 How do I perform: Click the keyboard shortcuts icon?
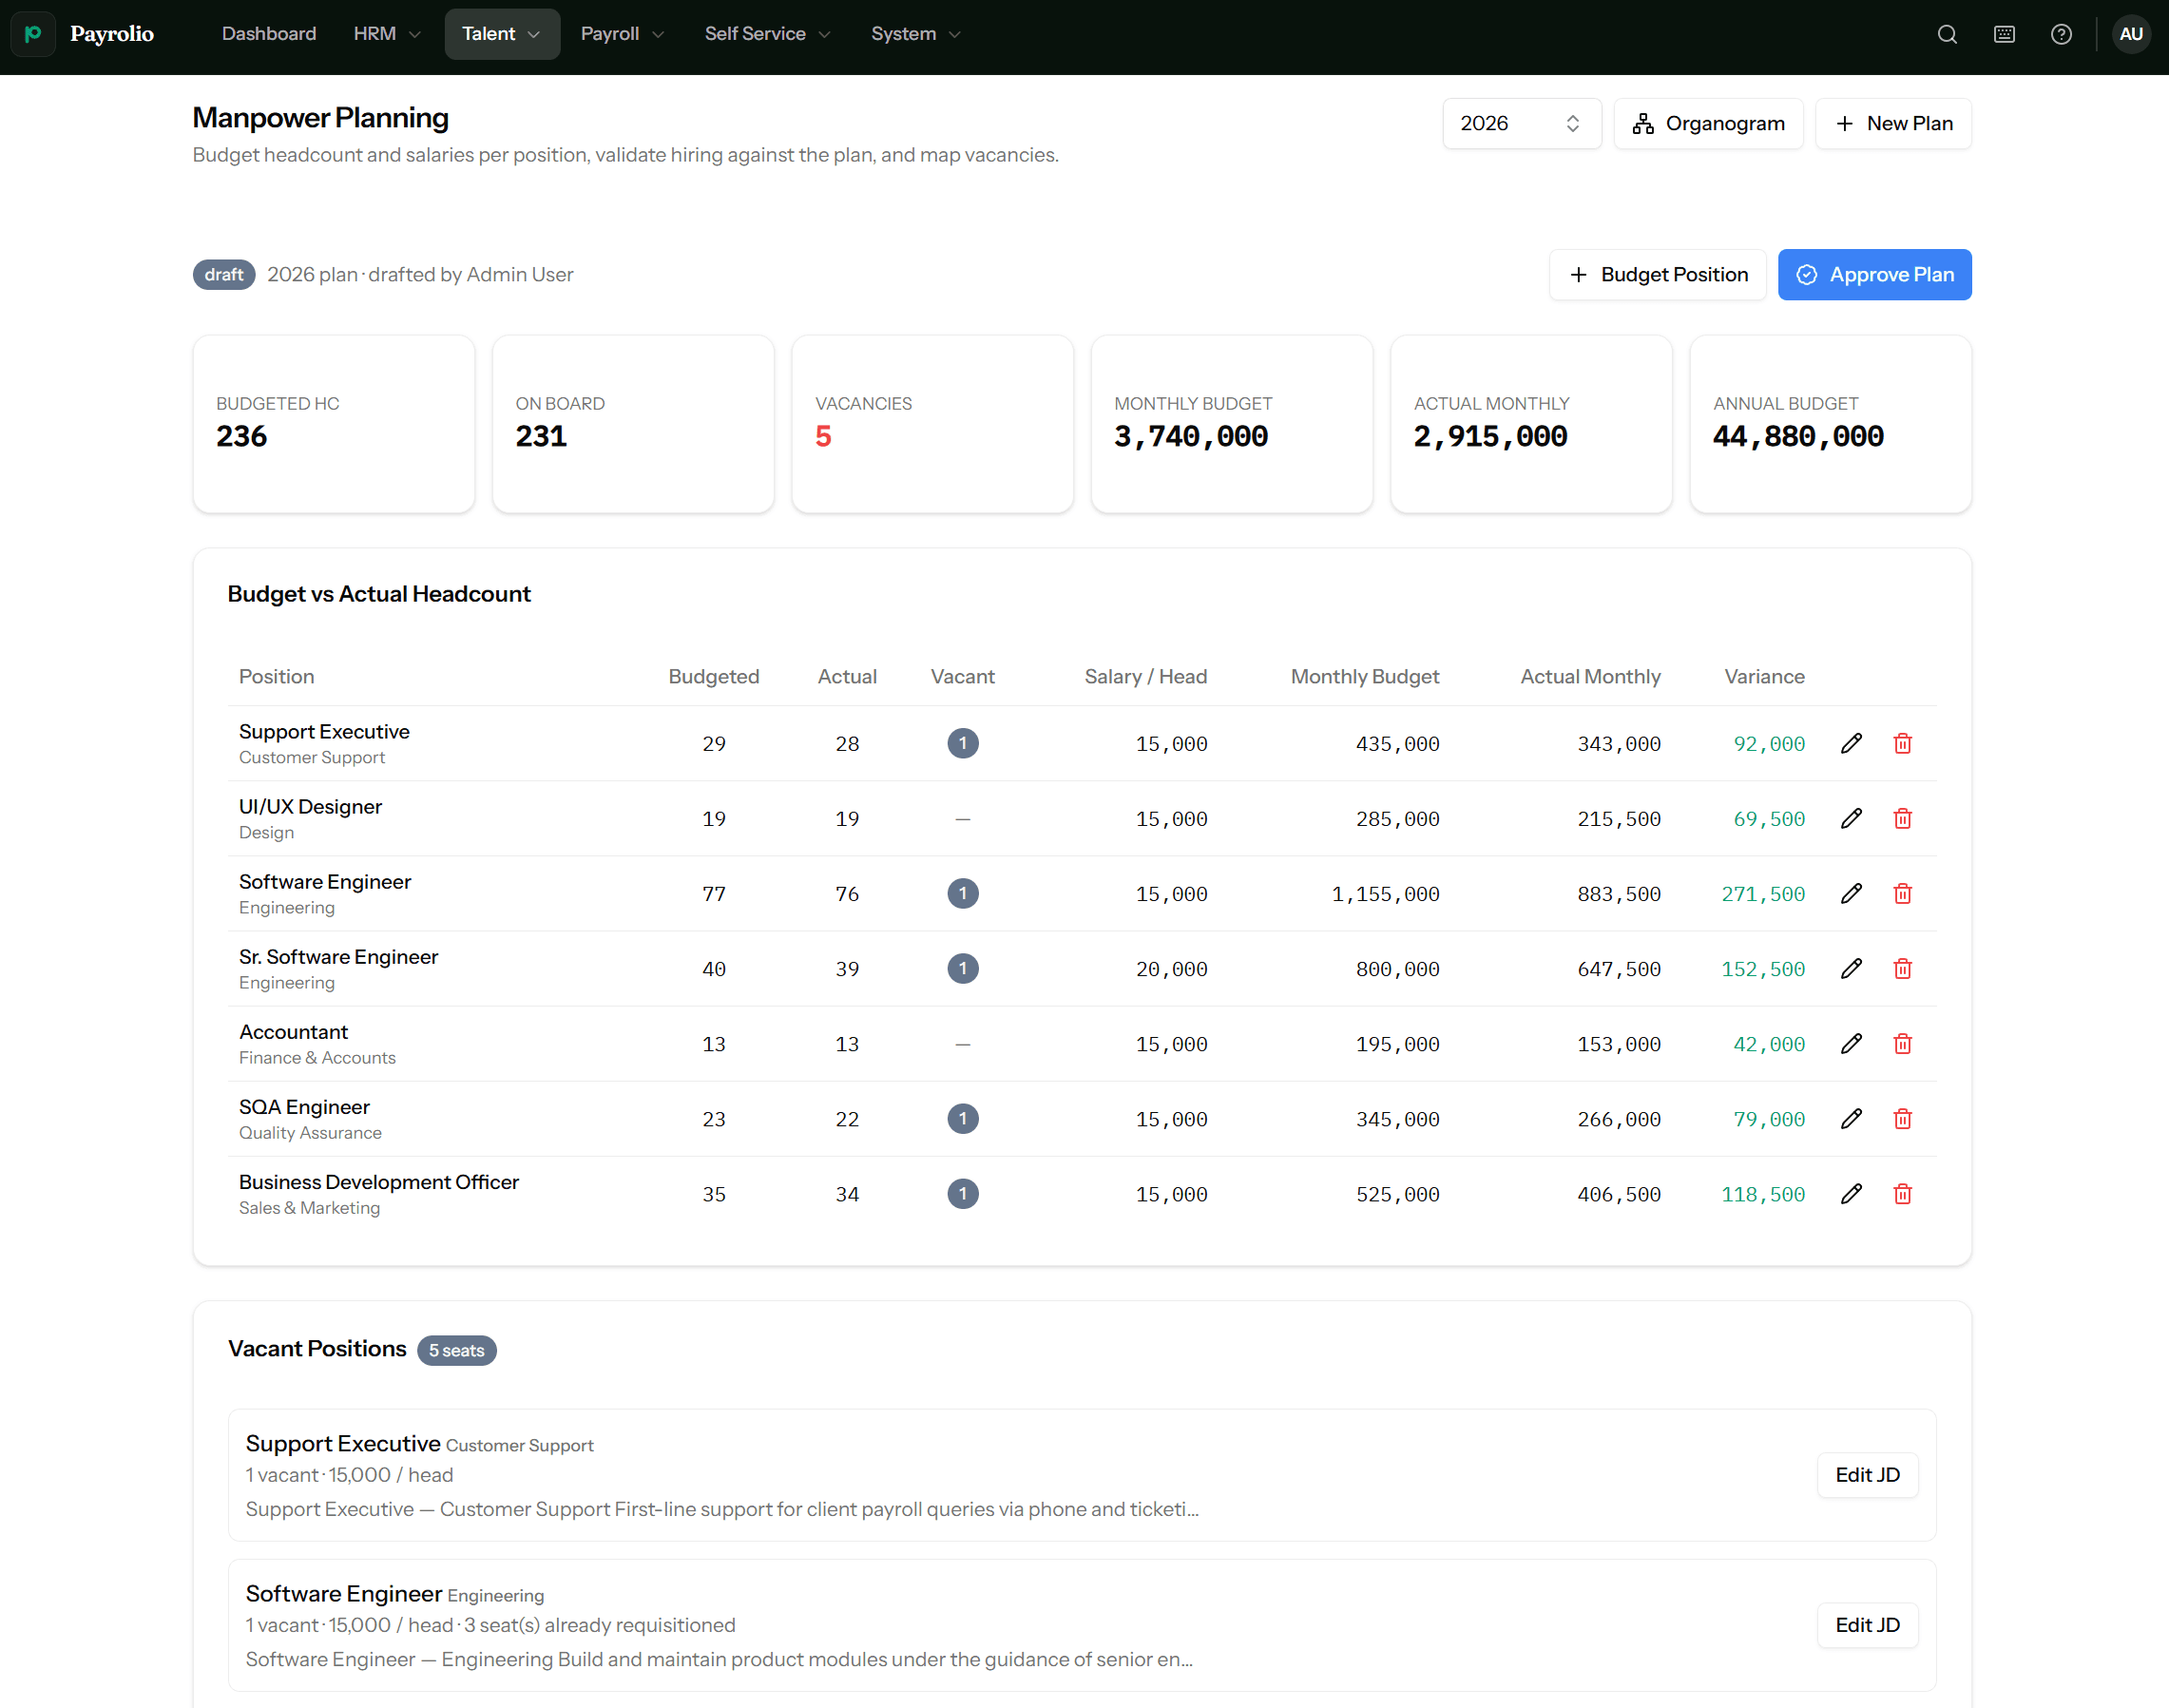pyautogui.click(x=2004, y=34)
